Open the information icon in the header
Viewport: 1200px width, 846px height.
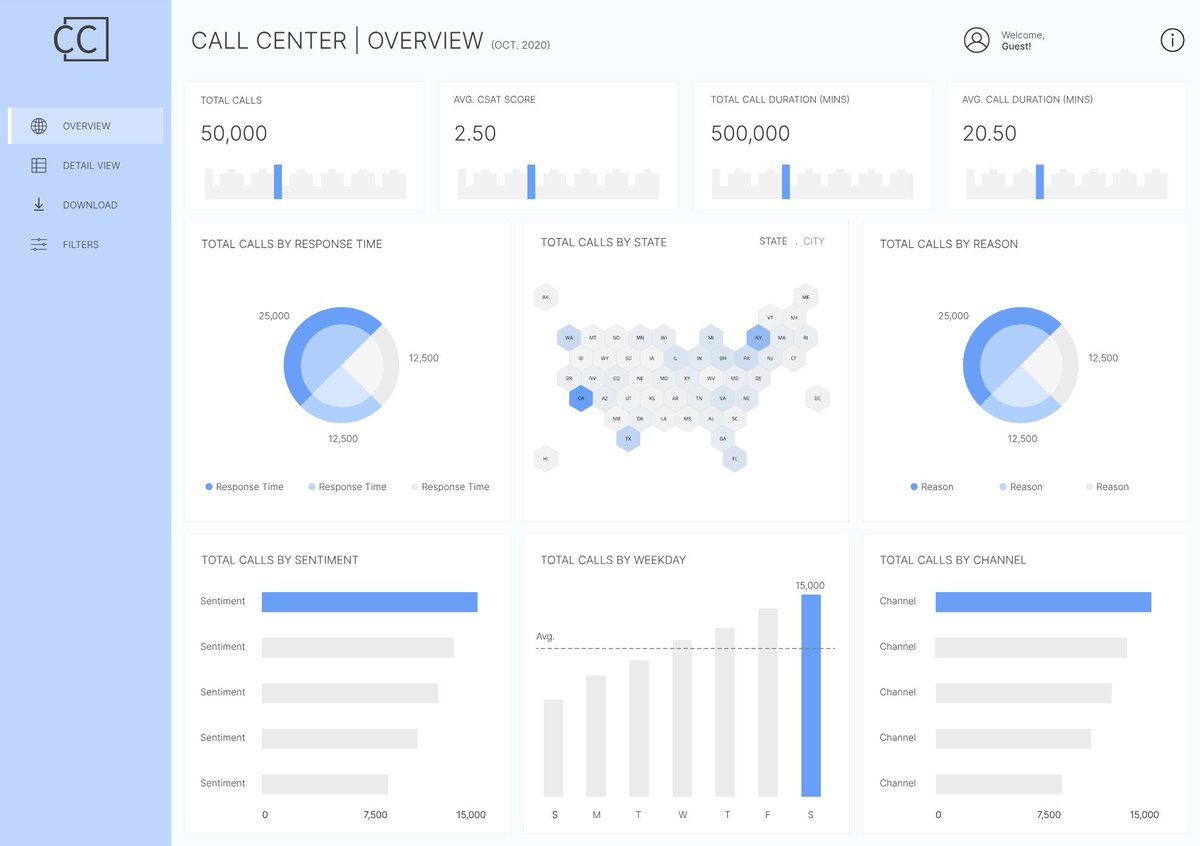coord(1172,40)
